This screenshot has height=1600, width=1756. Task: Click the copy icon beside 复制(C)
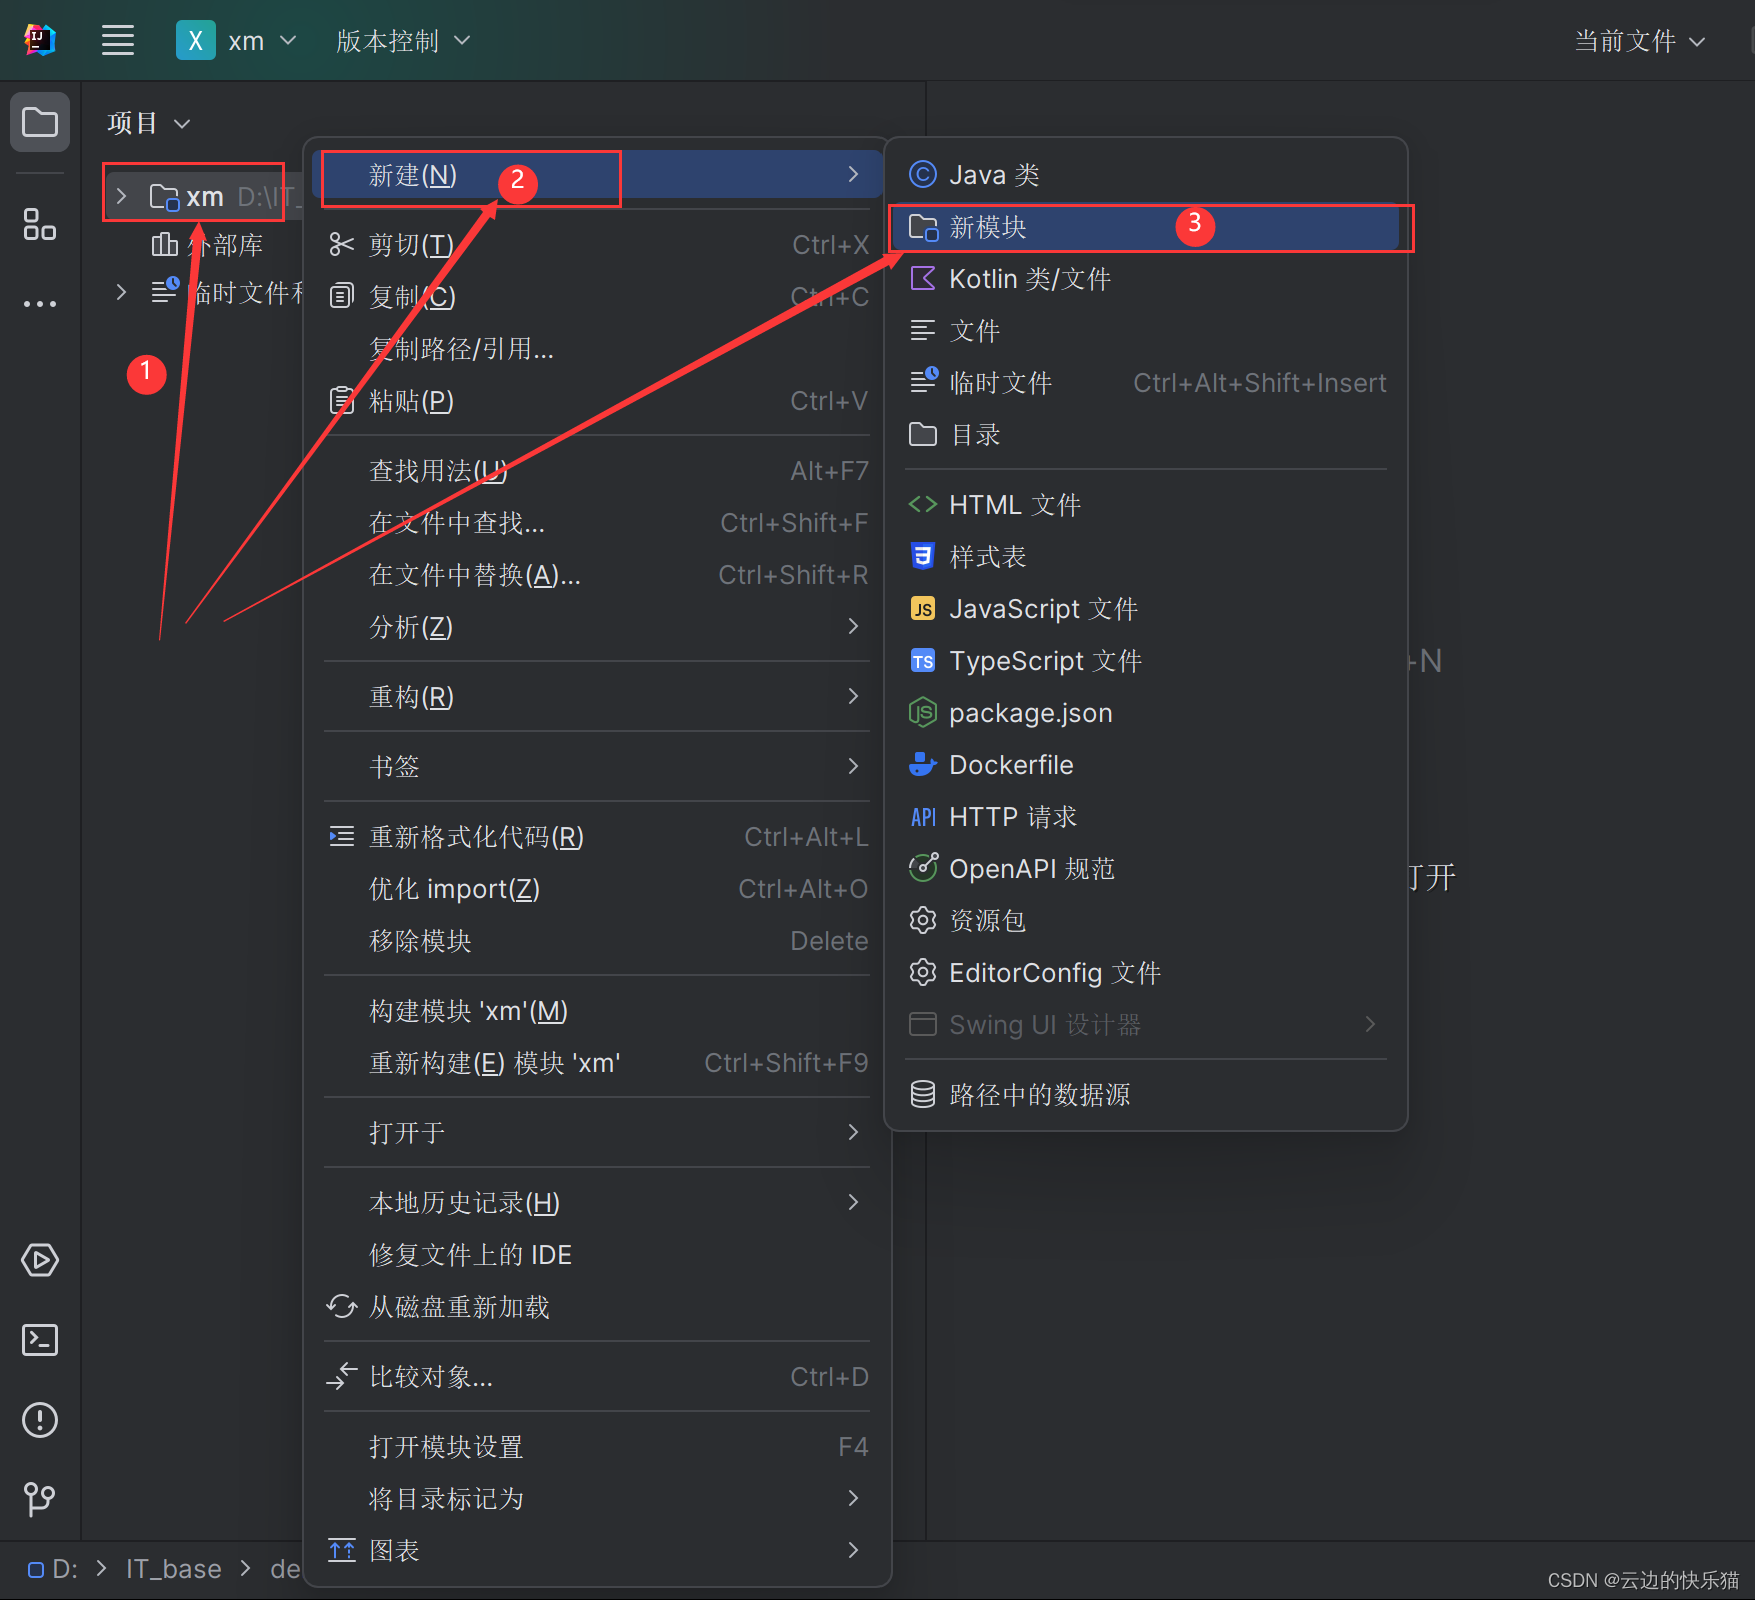342,296
